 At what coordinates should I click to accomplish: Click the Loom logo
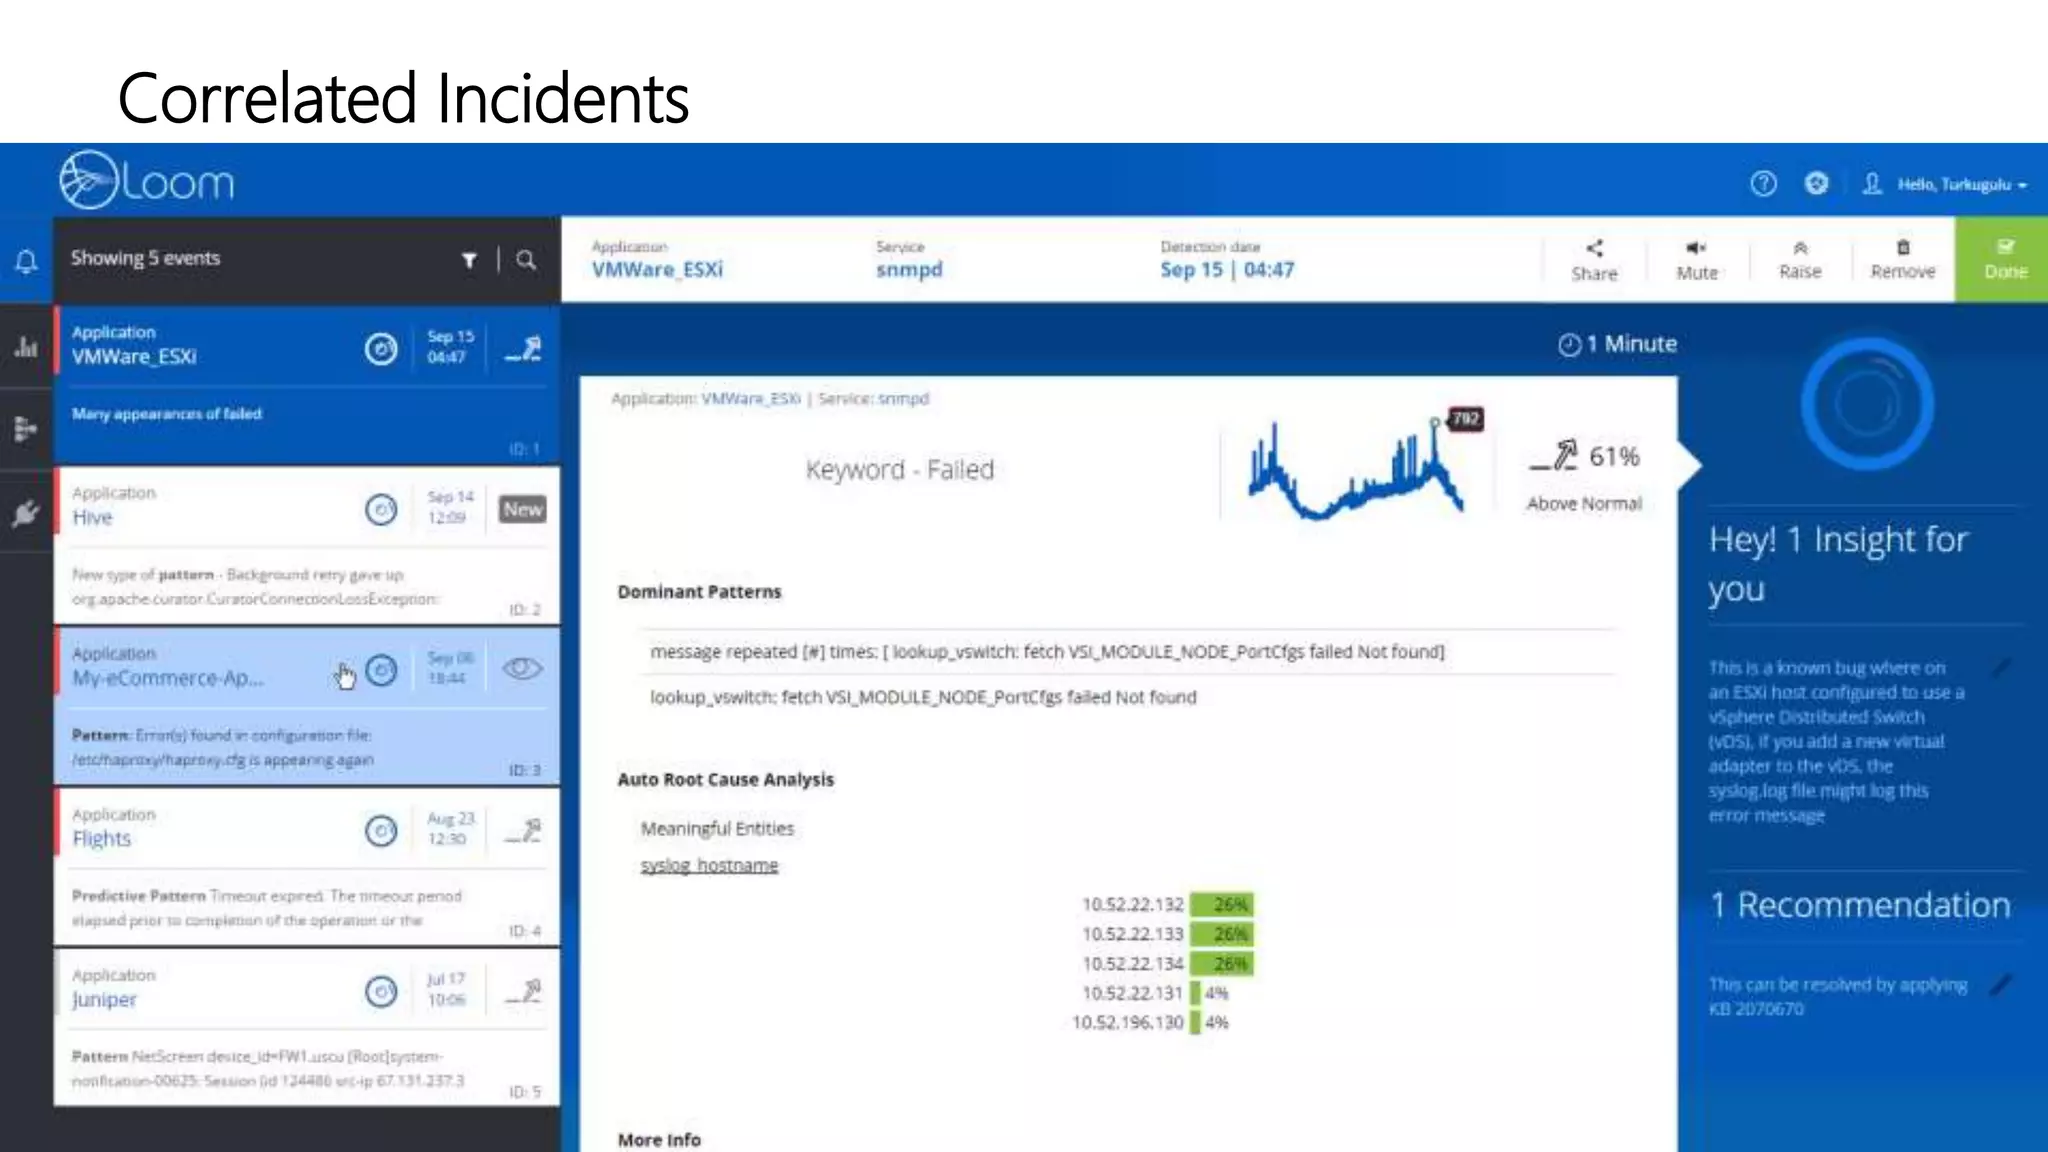147,181
